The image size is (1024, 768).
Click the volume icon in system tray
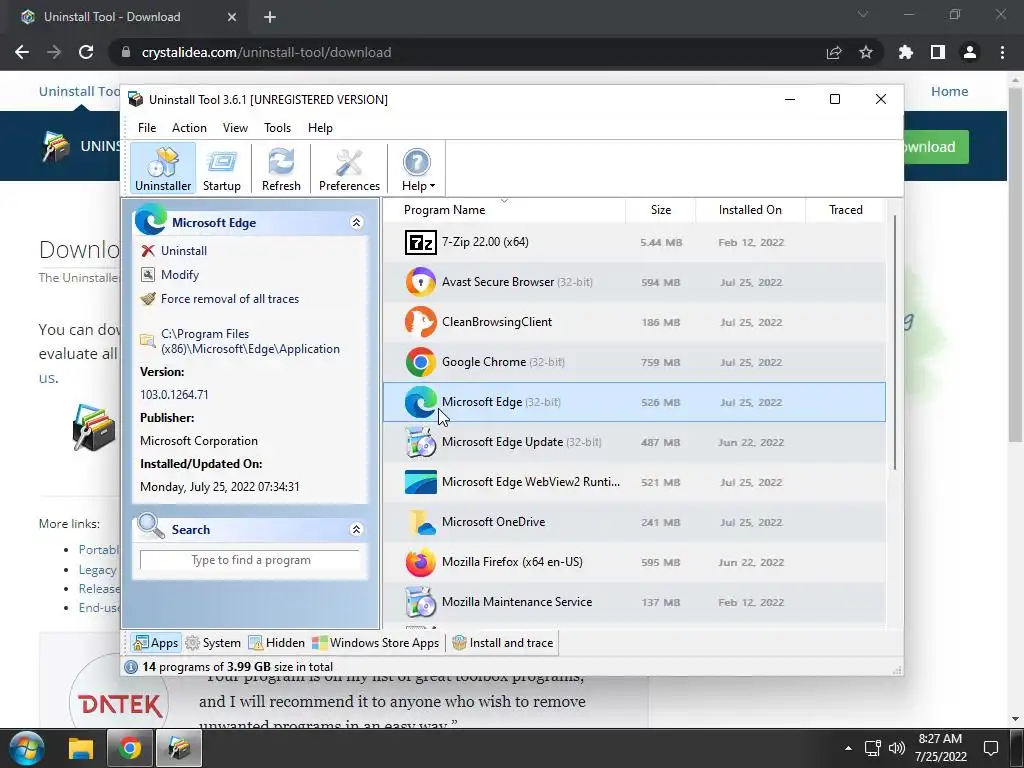897,748
